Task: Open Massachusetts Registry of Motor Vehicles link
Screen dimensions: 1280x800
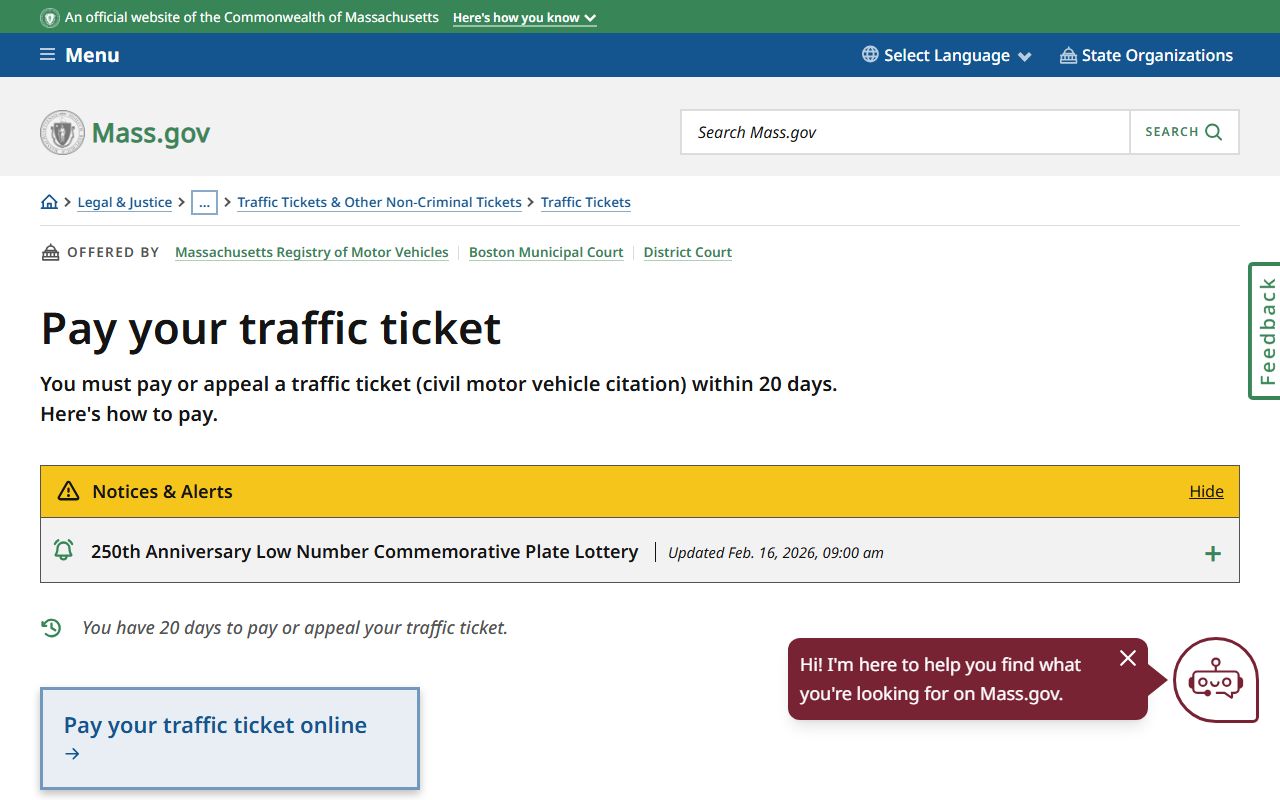Action: tap(312, 252)
